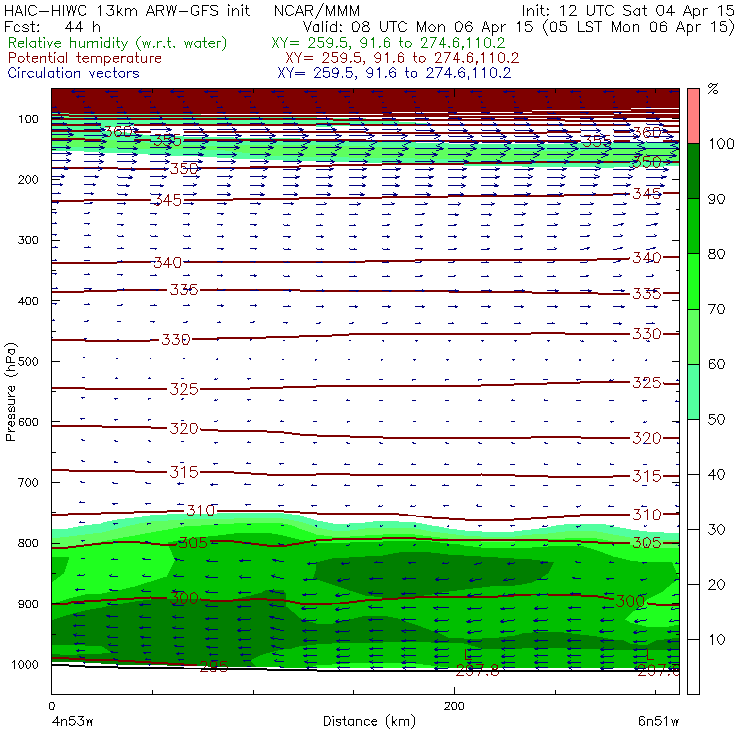Click the 'Init: 12 UTC Sat 04 Apr 15' text
This screenshot has height=740, width=740.
(627, 10)
